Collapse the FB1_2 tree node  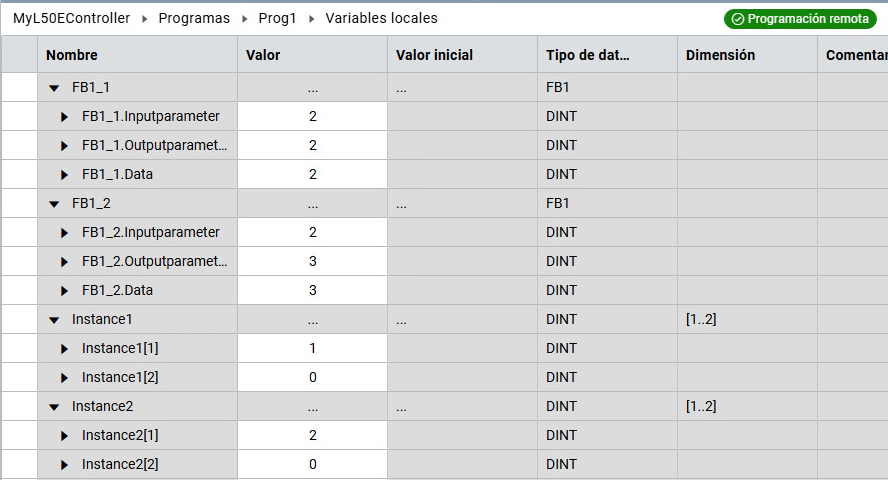pyautogui.click(x=54, y=204)
